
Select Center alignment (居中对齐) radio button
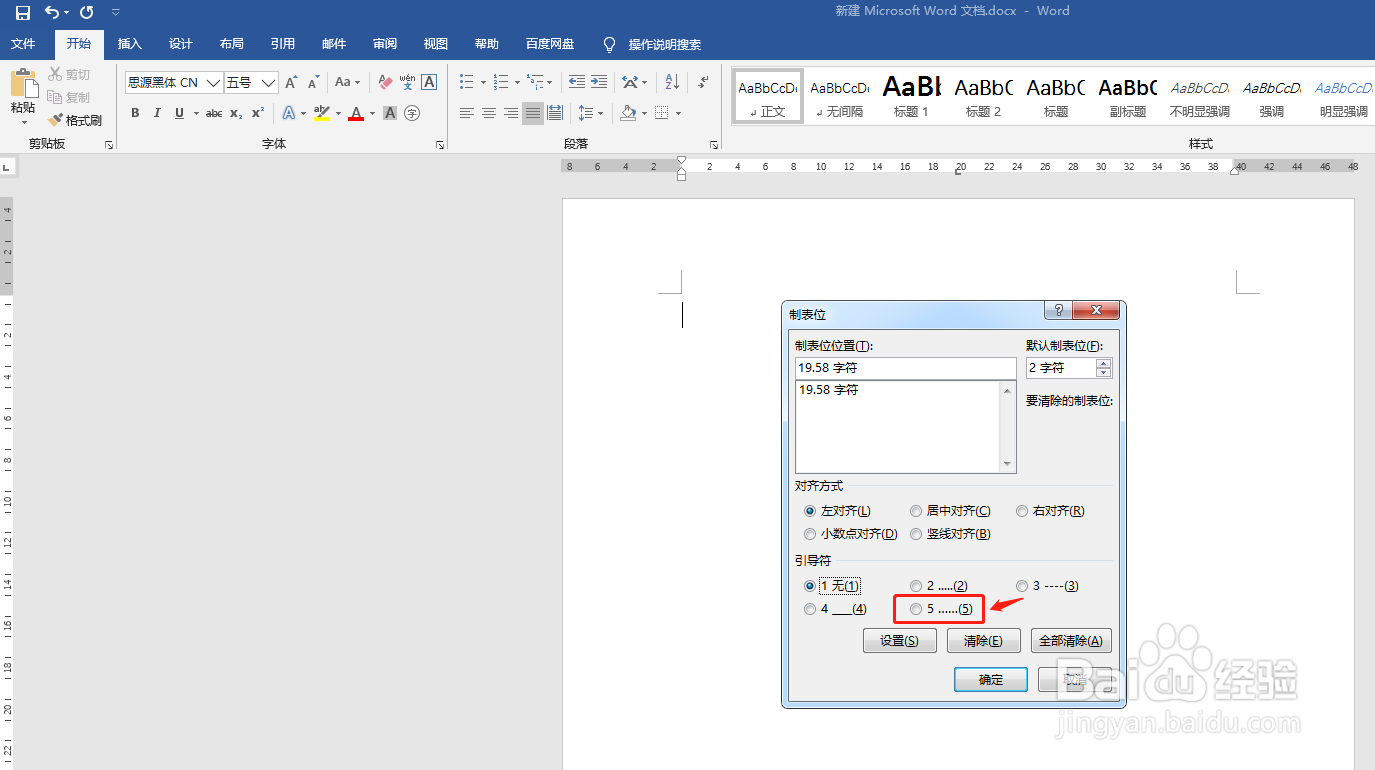[x=916, y=511]
